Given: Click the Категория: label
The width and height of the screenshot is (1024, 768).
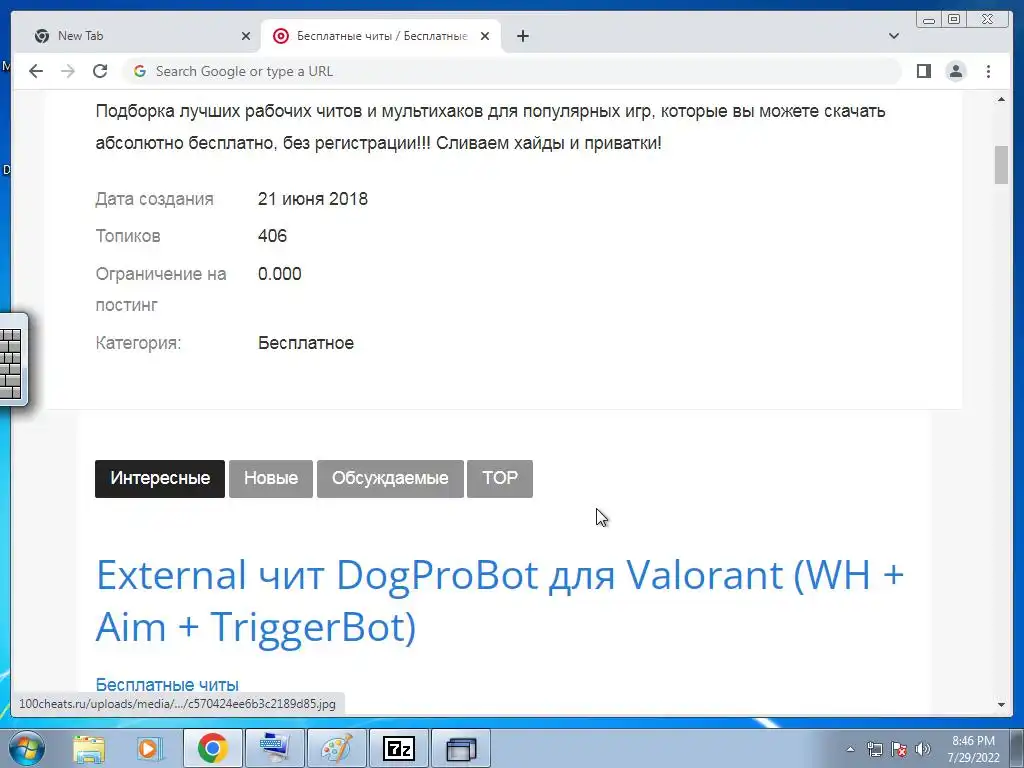Looking at the screenshot, I should (x=138, y=343).
